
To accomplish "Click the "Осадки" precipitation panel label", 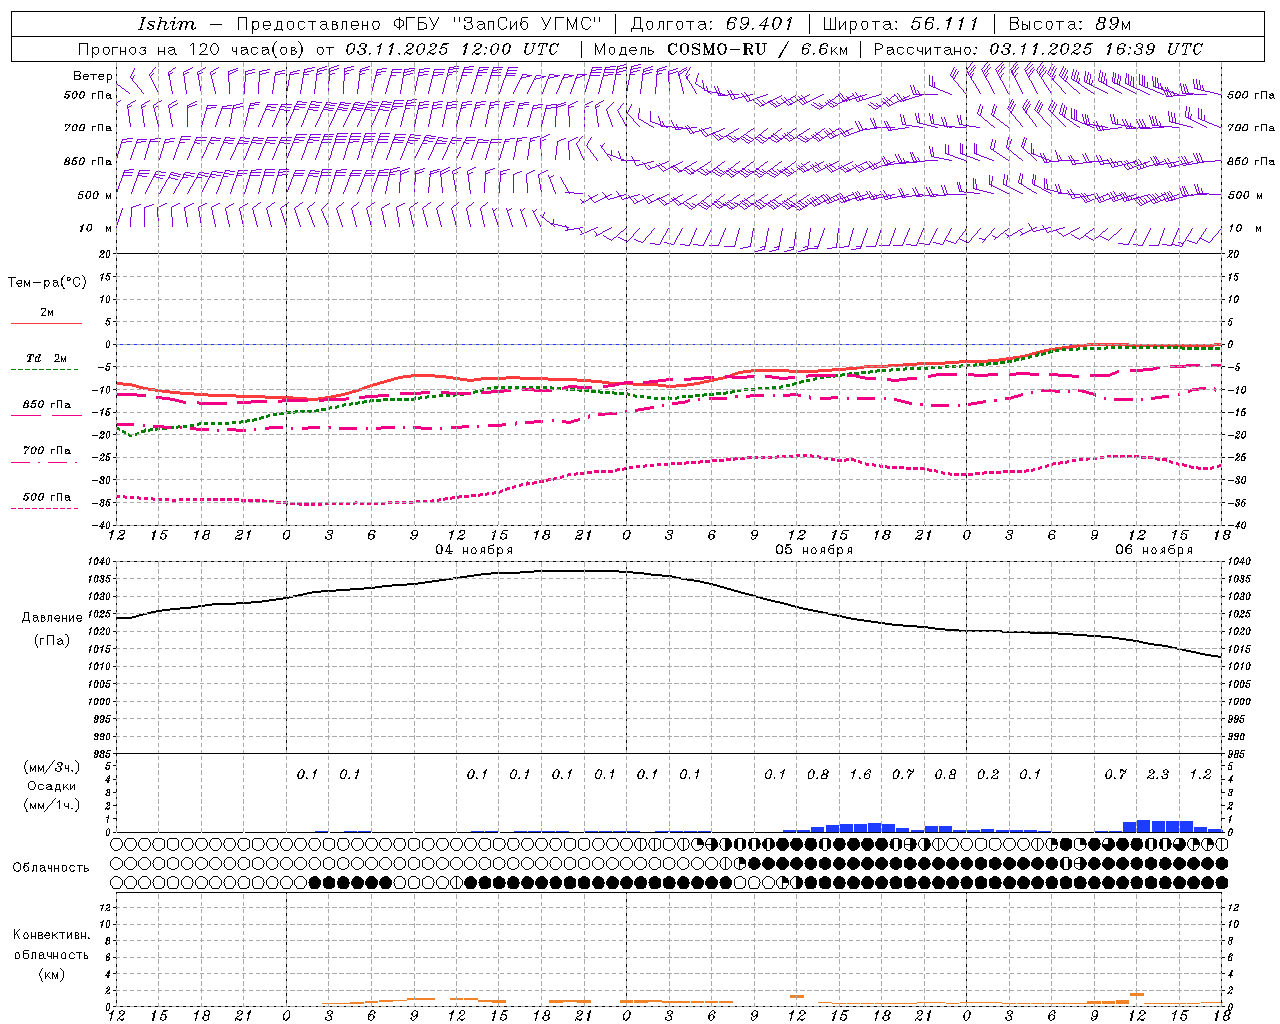I will coord(52,786).
